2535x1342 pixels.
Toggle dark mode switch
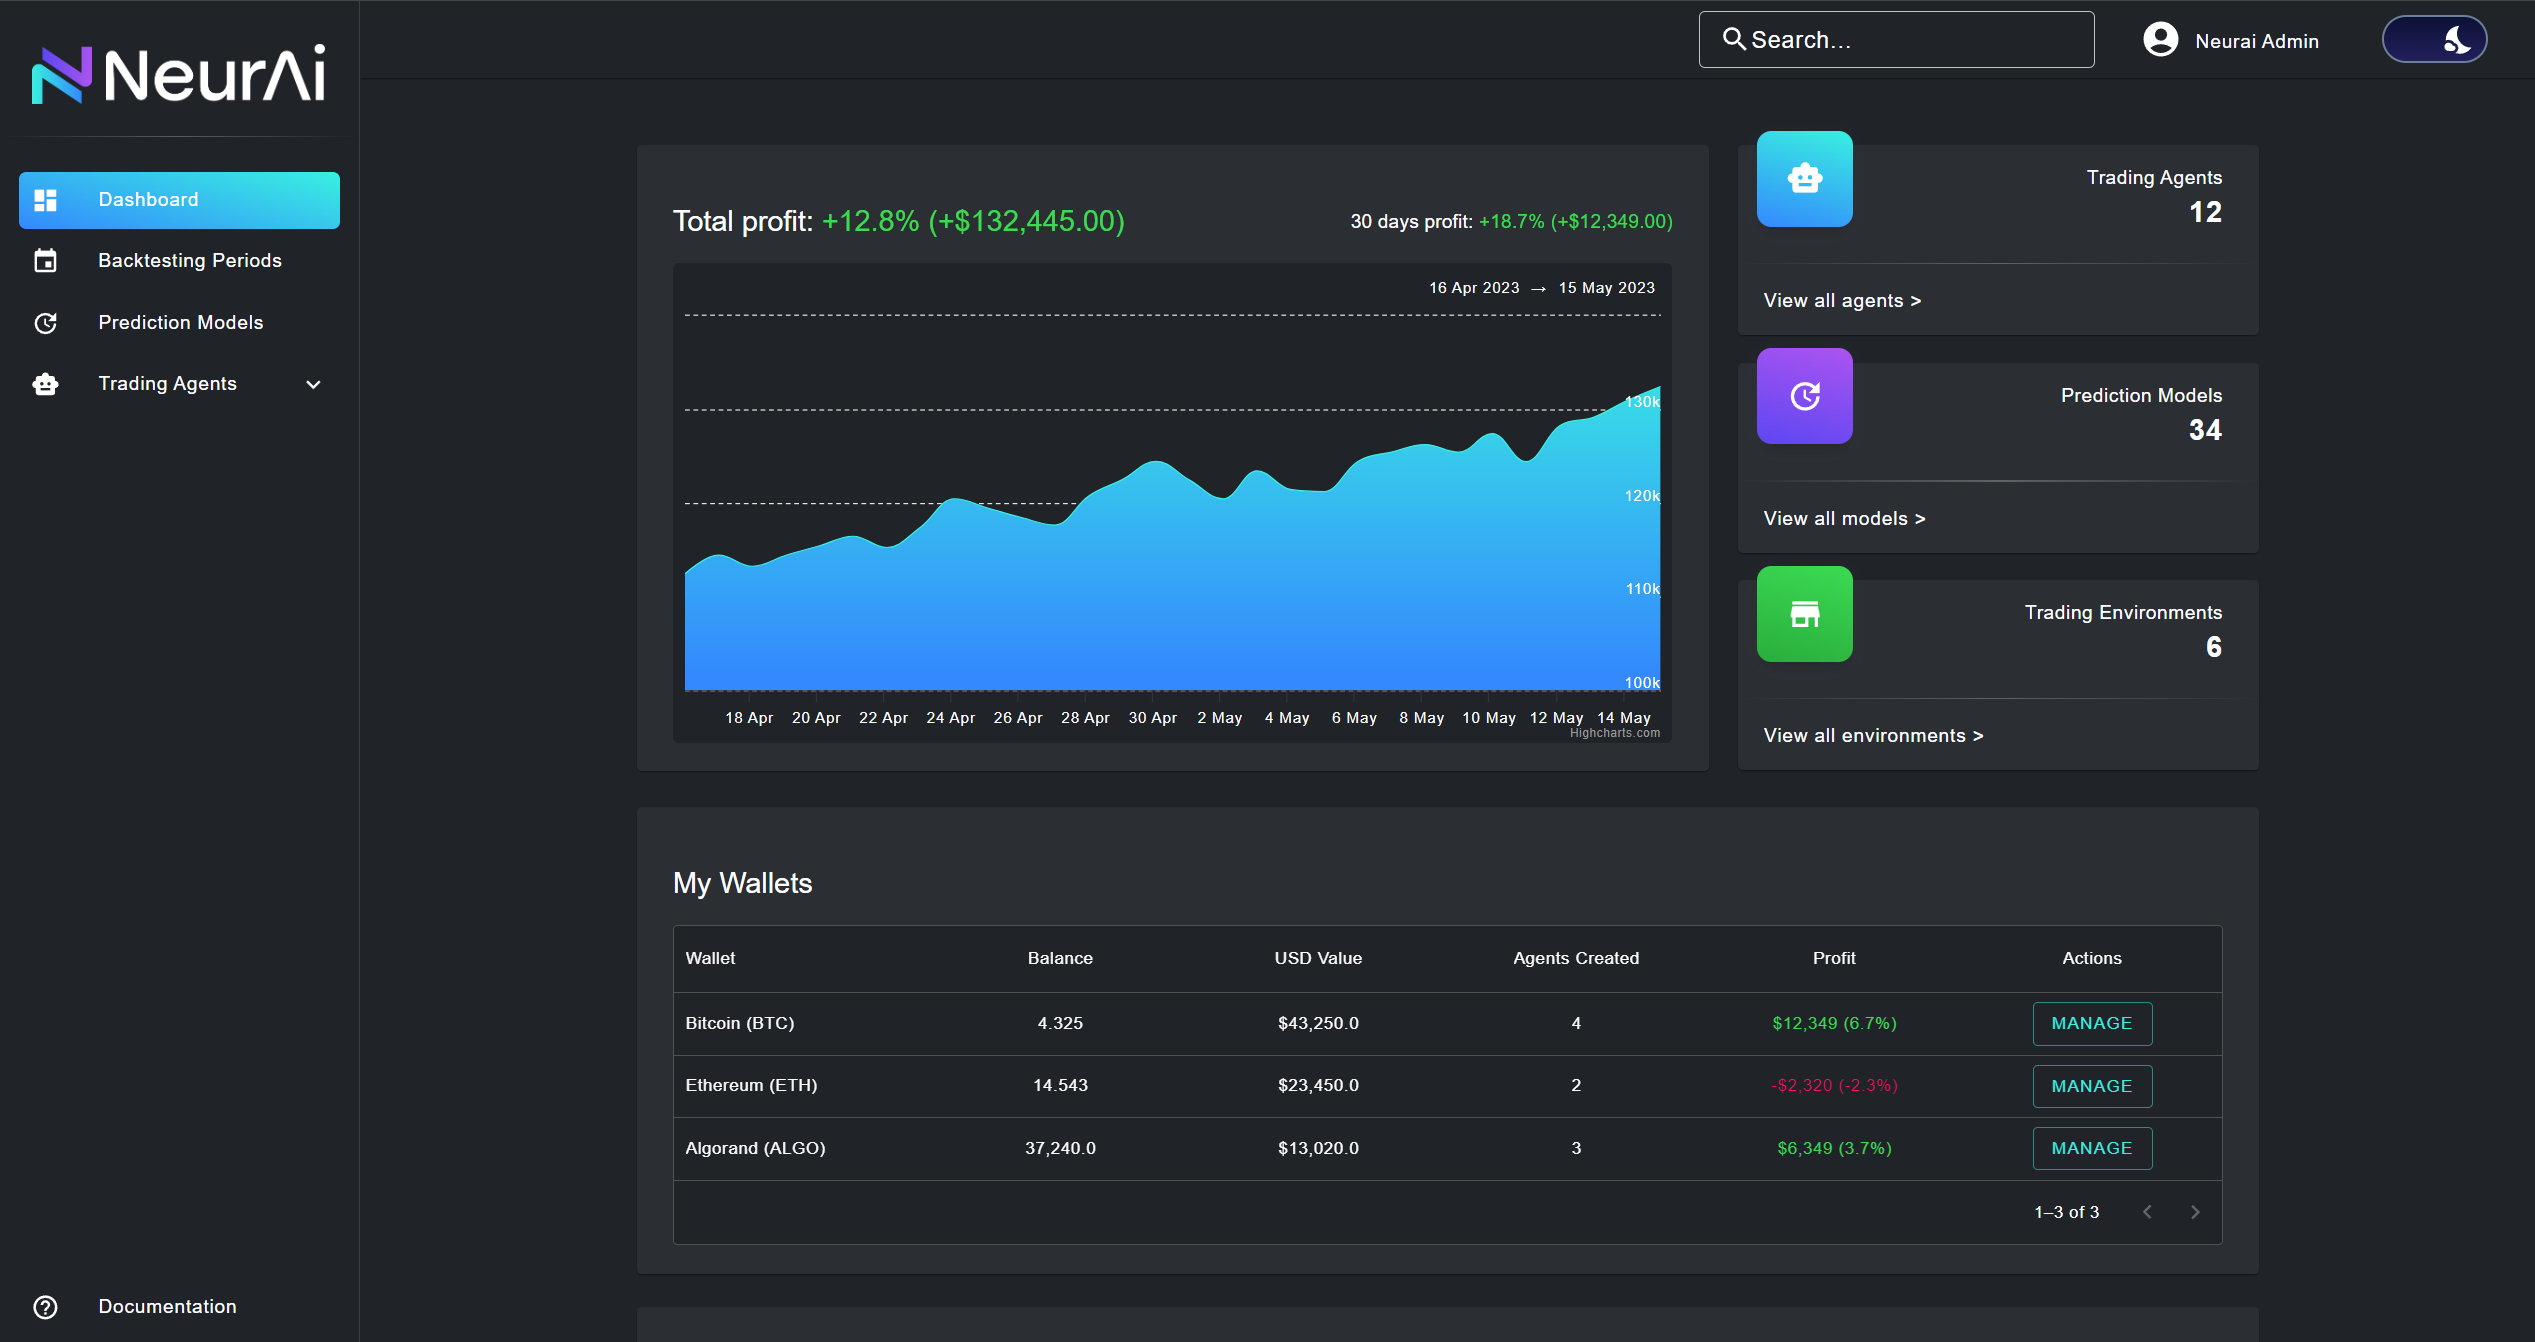click(2434, 40)
